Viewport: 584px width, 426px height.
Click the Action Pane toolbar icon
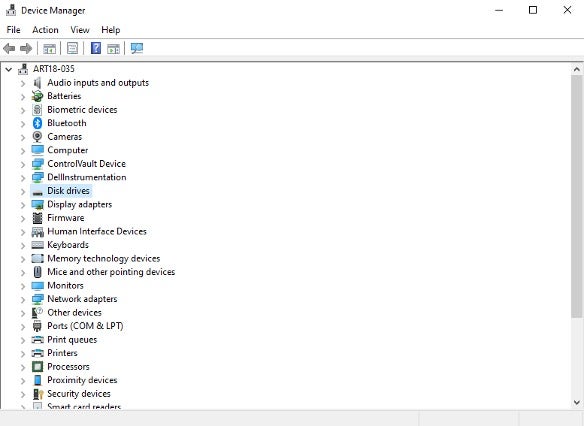(113, 48)
